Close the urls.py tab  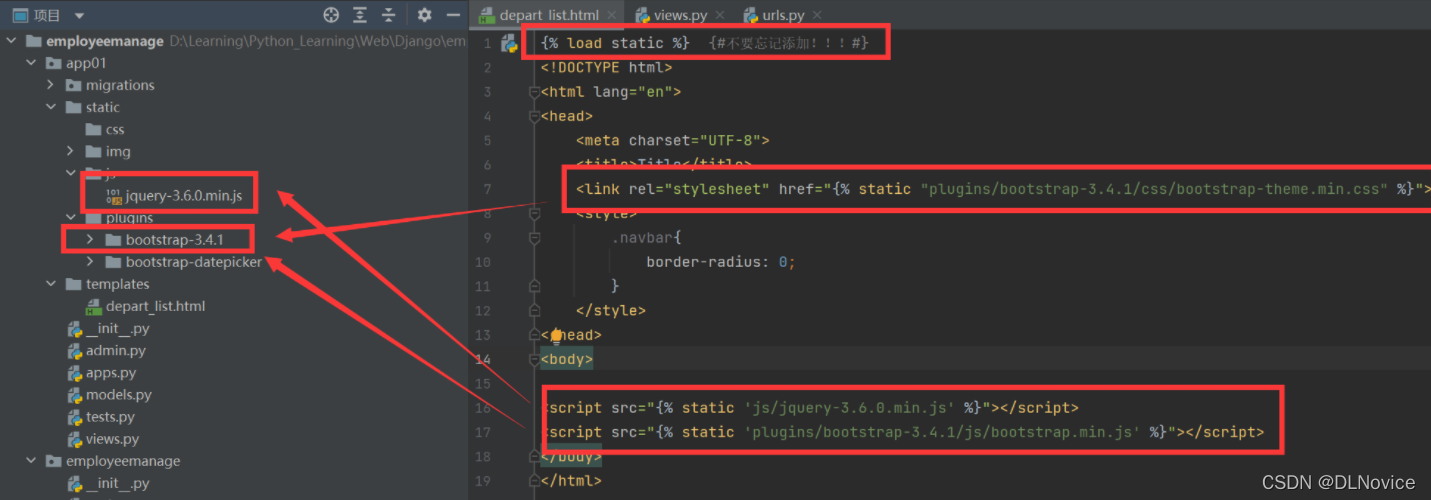tap(817, 16)
